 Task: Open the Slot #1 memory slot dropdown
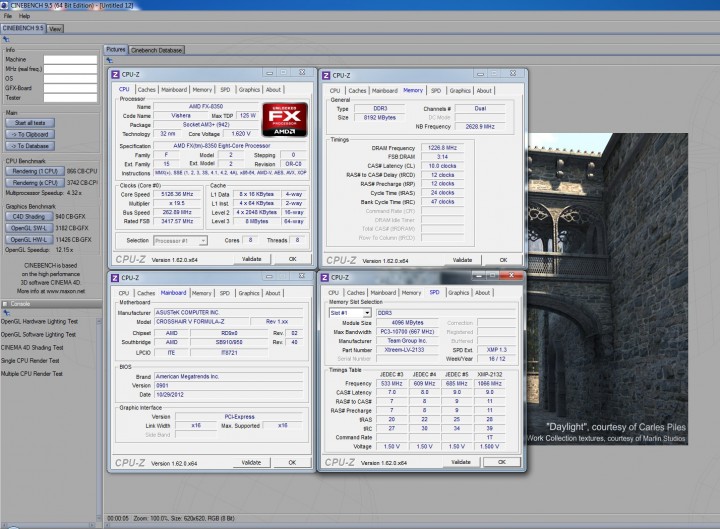click(350, 313)
